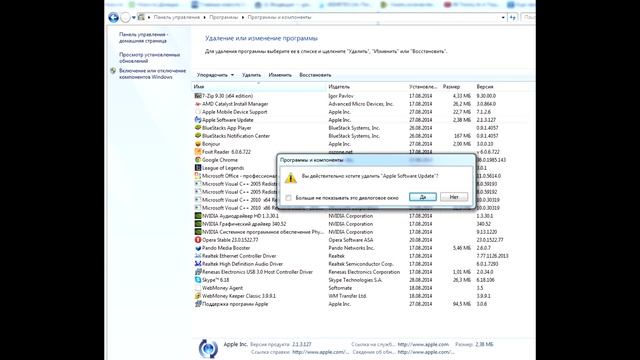Viewport: 640px width, 360px height.
Task: Open 'Панель управления - домашняя страница' link
Action: click(x=143, y=38)
